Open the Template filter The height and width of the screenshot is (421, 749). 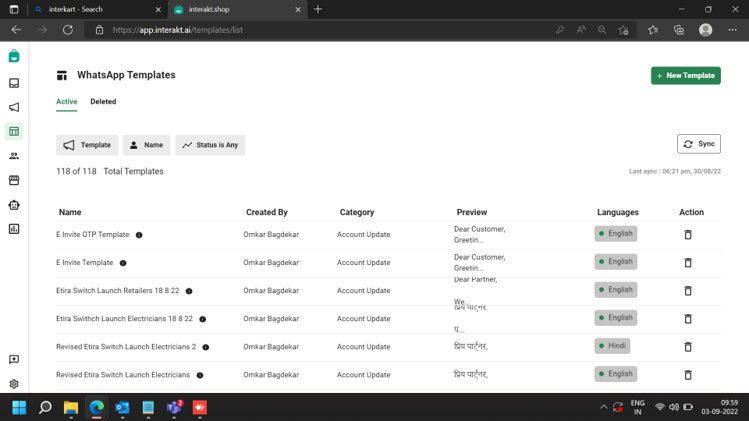[87, 145]
